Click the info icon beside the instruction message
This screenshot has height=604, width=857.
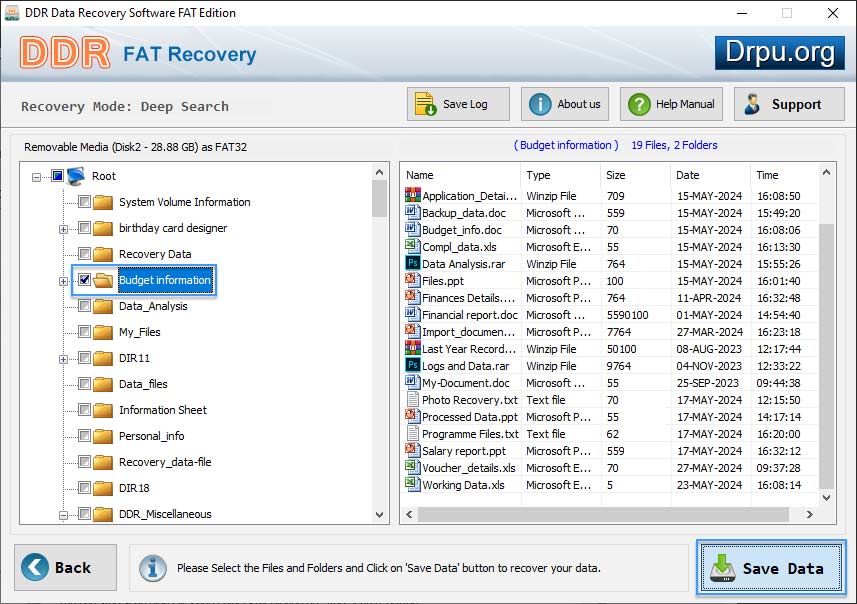153,568
